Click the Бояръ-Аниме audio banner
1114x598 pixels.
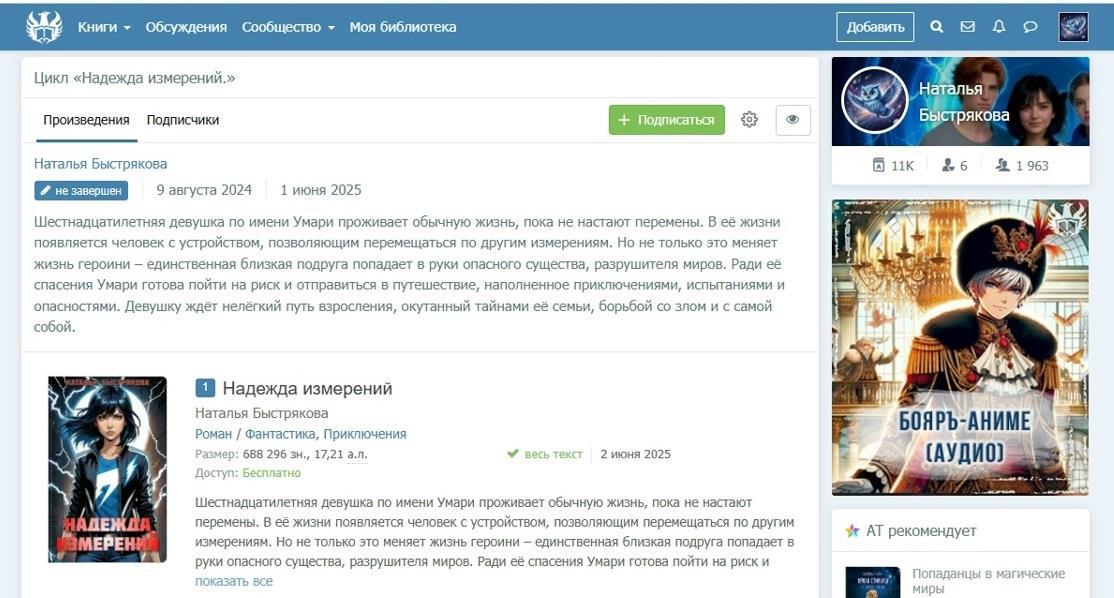961,347
